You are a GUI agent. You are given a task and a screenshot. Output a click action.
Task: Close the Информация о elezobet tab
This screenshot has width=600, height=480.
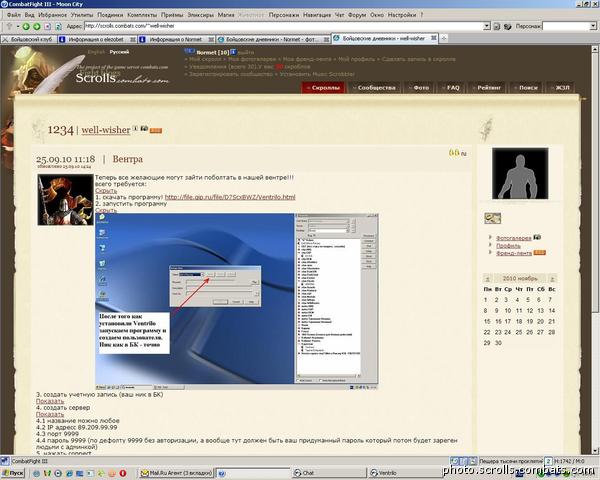pyautogui.click(x=133, y=39)
